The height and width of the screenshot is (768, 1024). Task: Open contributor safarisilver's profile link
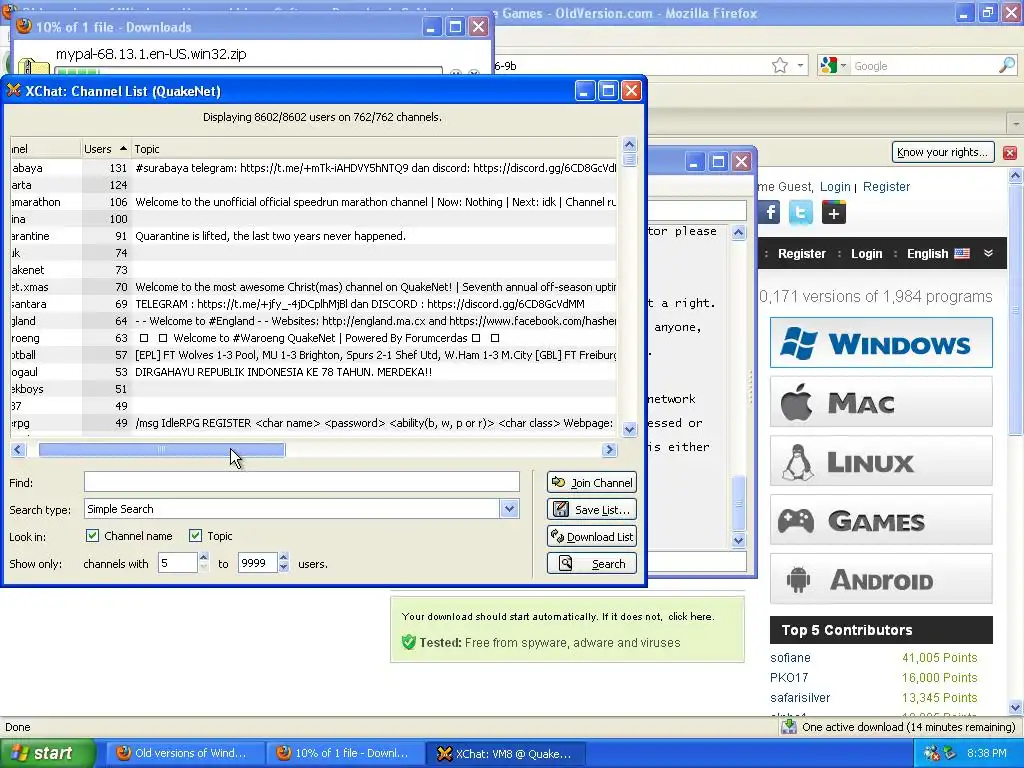click(800, 697)
